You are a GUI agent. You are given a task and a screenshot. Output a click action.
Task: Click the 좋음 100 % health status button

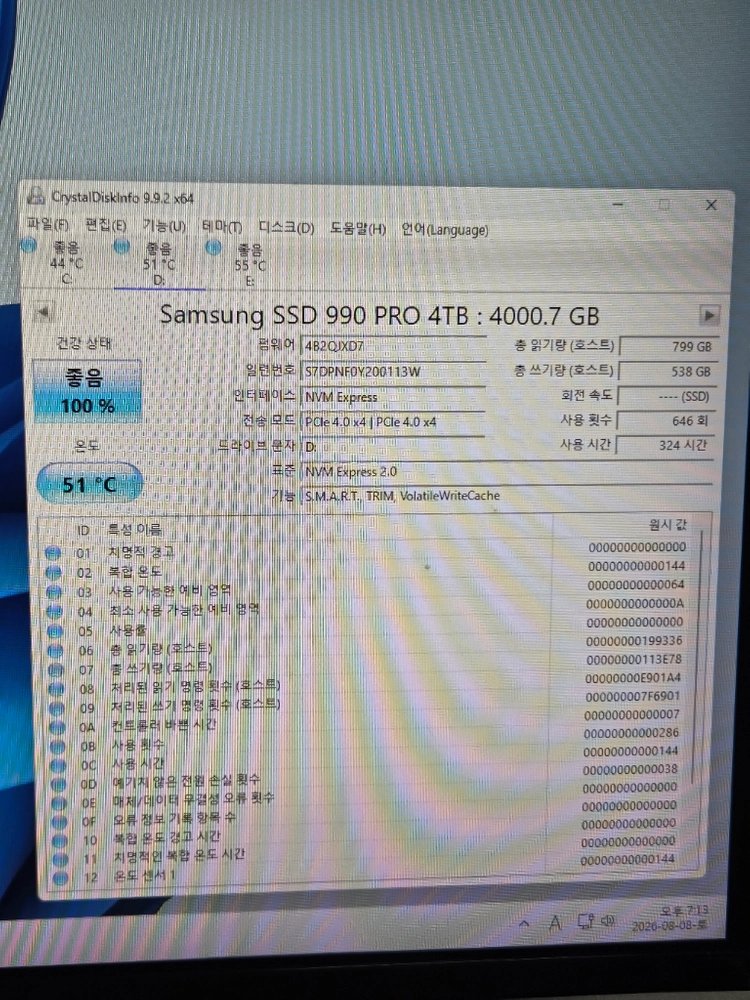(87, 391)
